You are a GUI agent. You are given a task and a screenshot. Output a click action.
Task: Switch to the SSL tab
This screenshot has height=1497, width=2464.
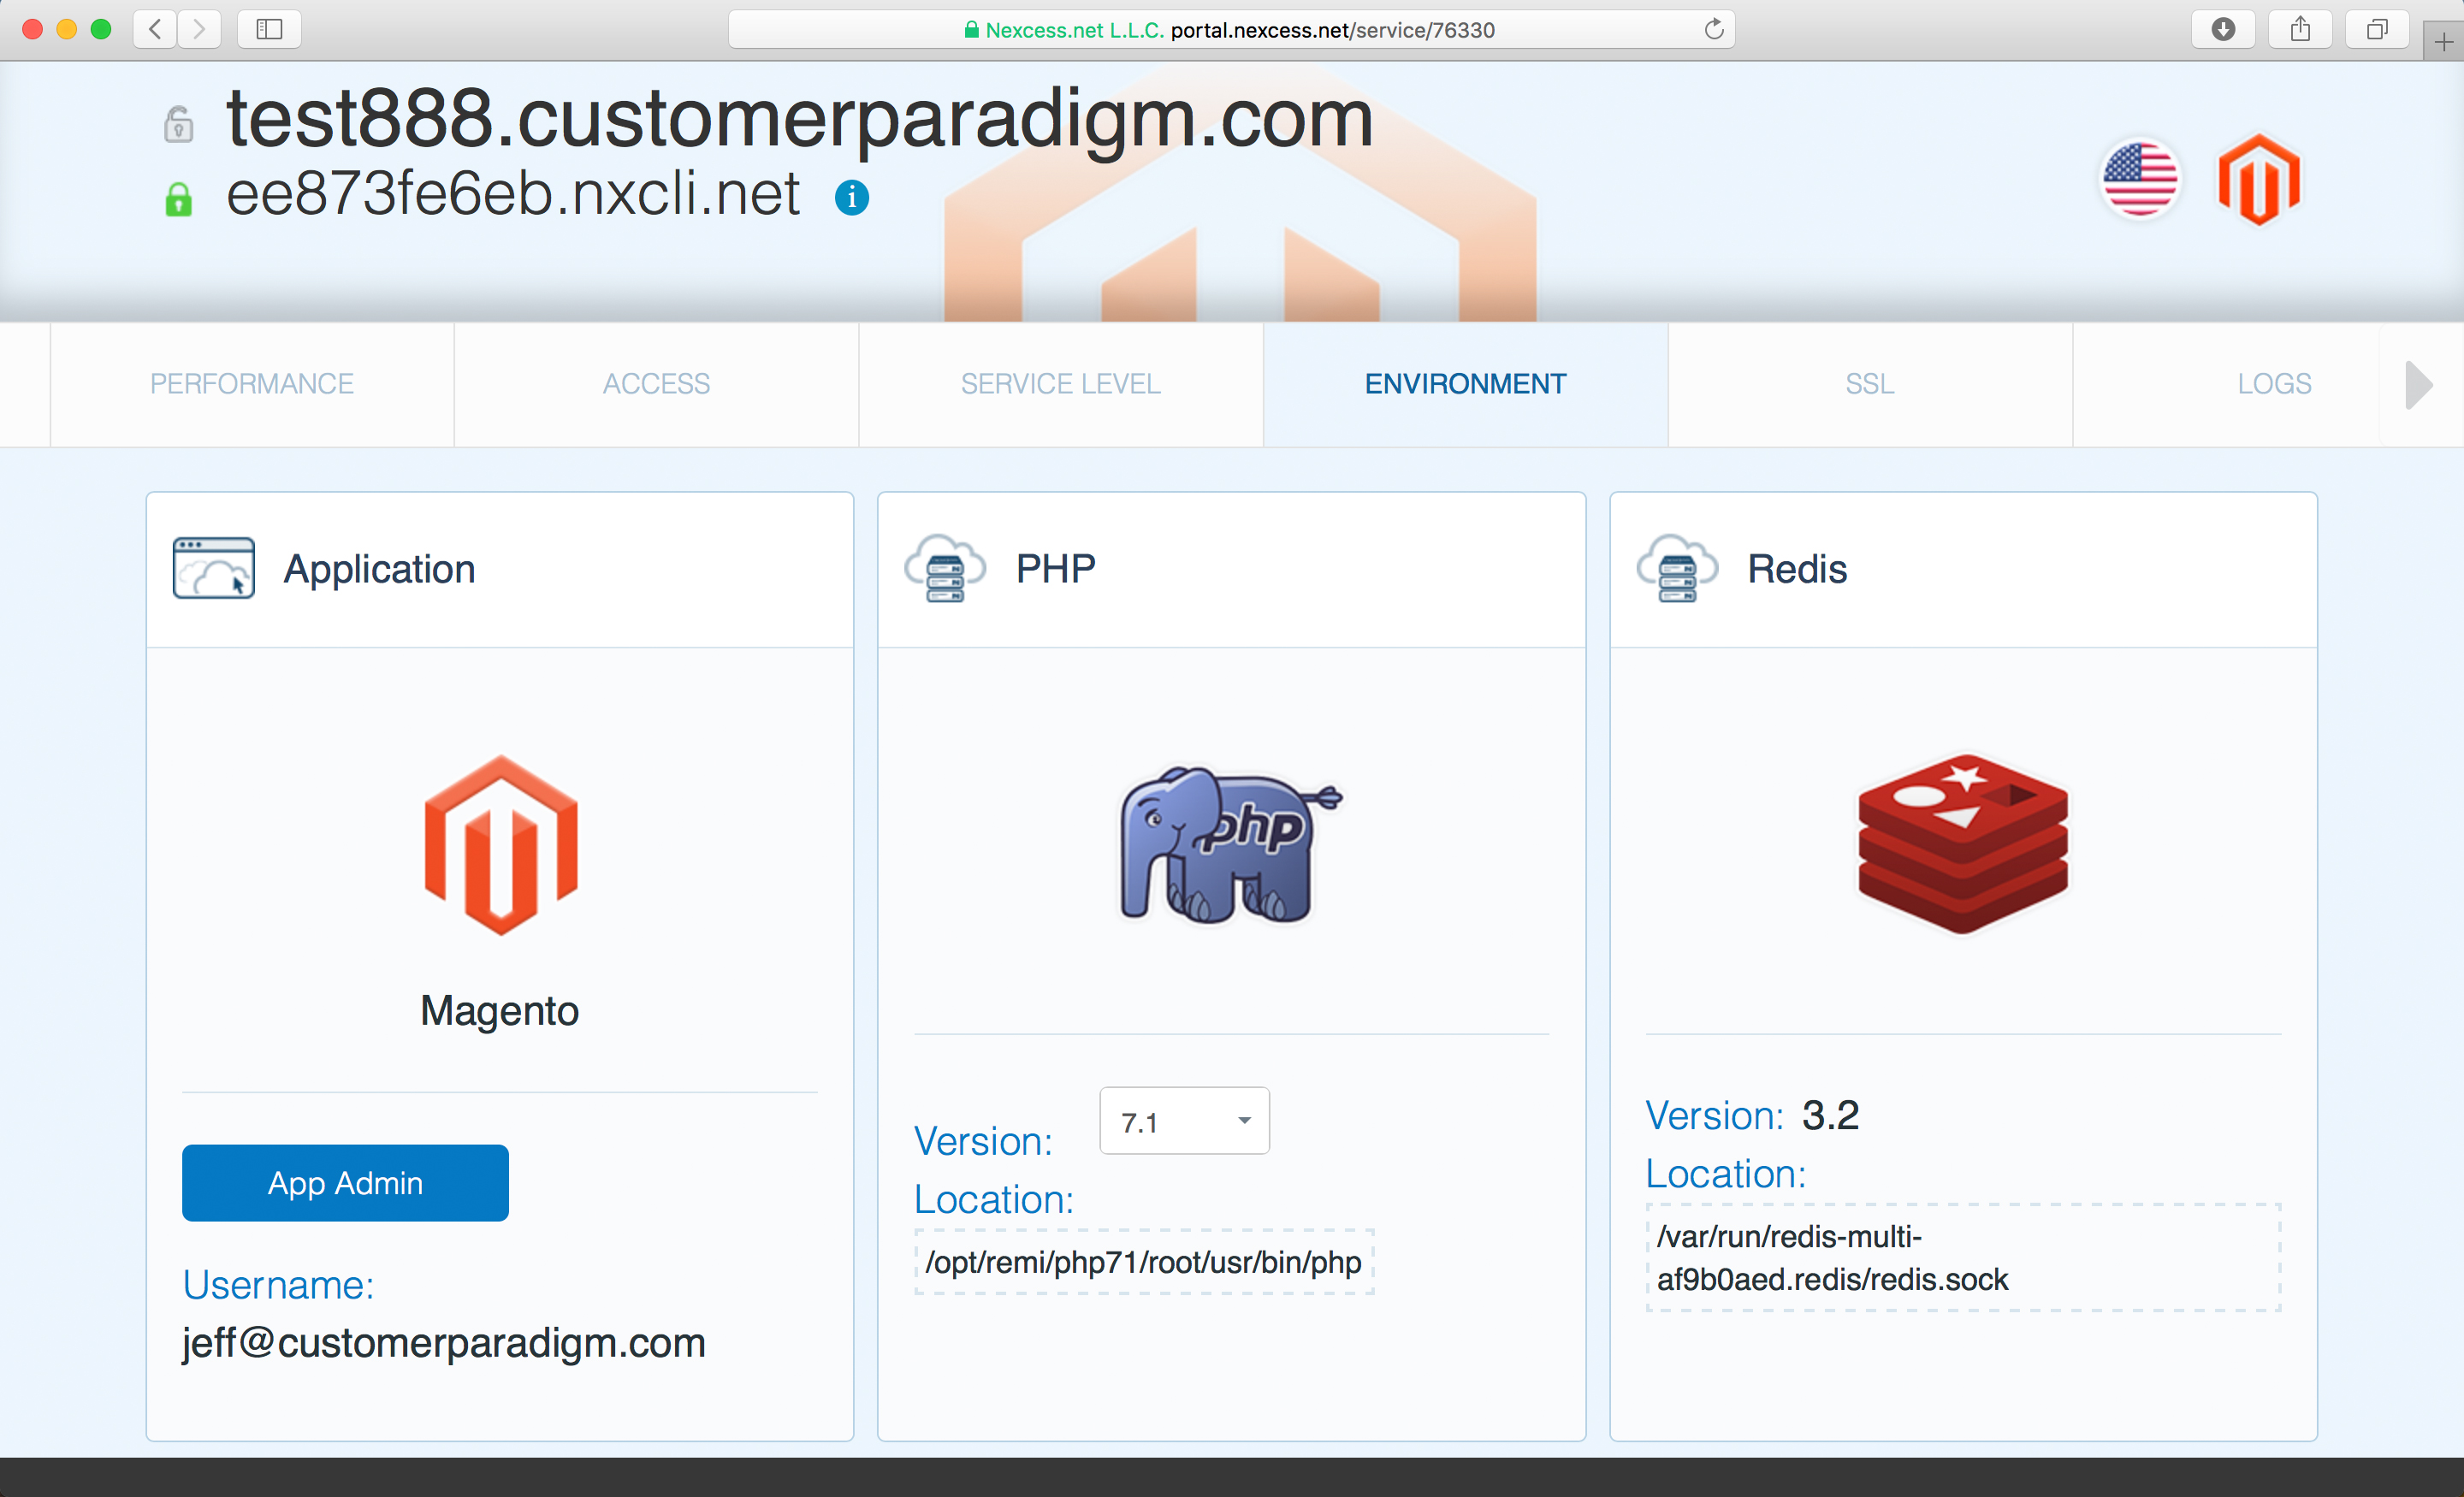pyautogui.click(x=1870, y=384)
